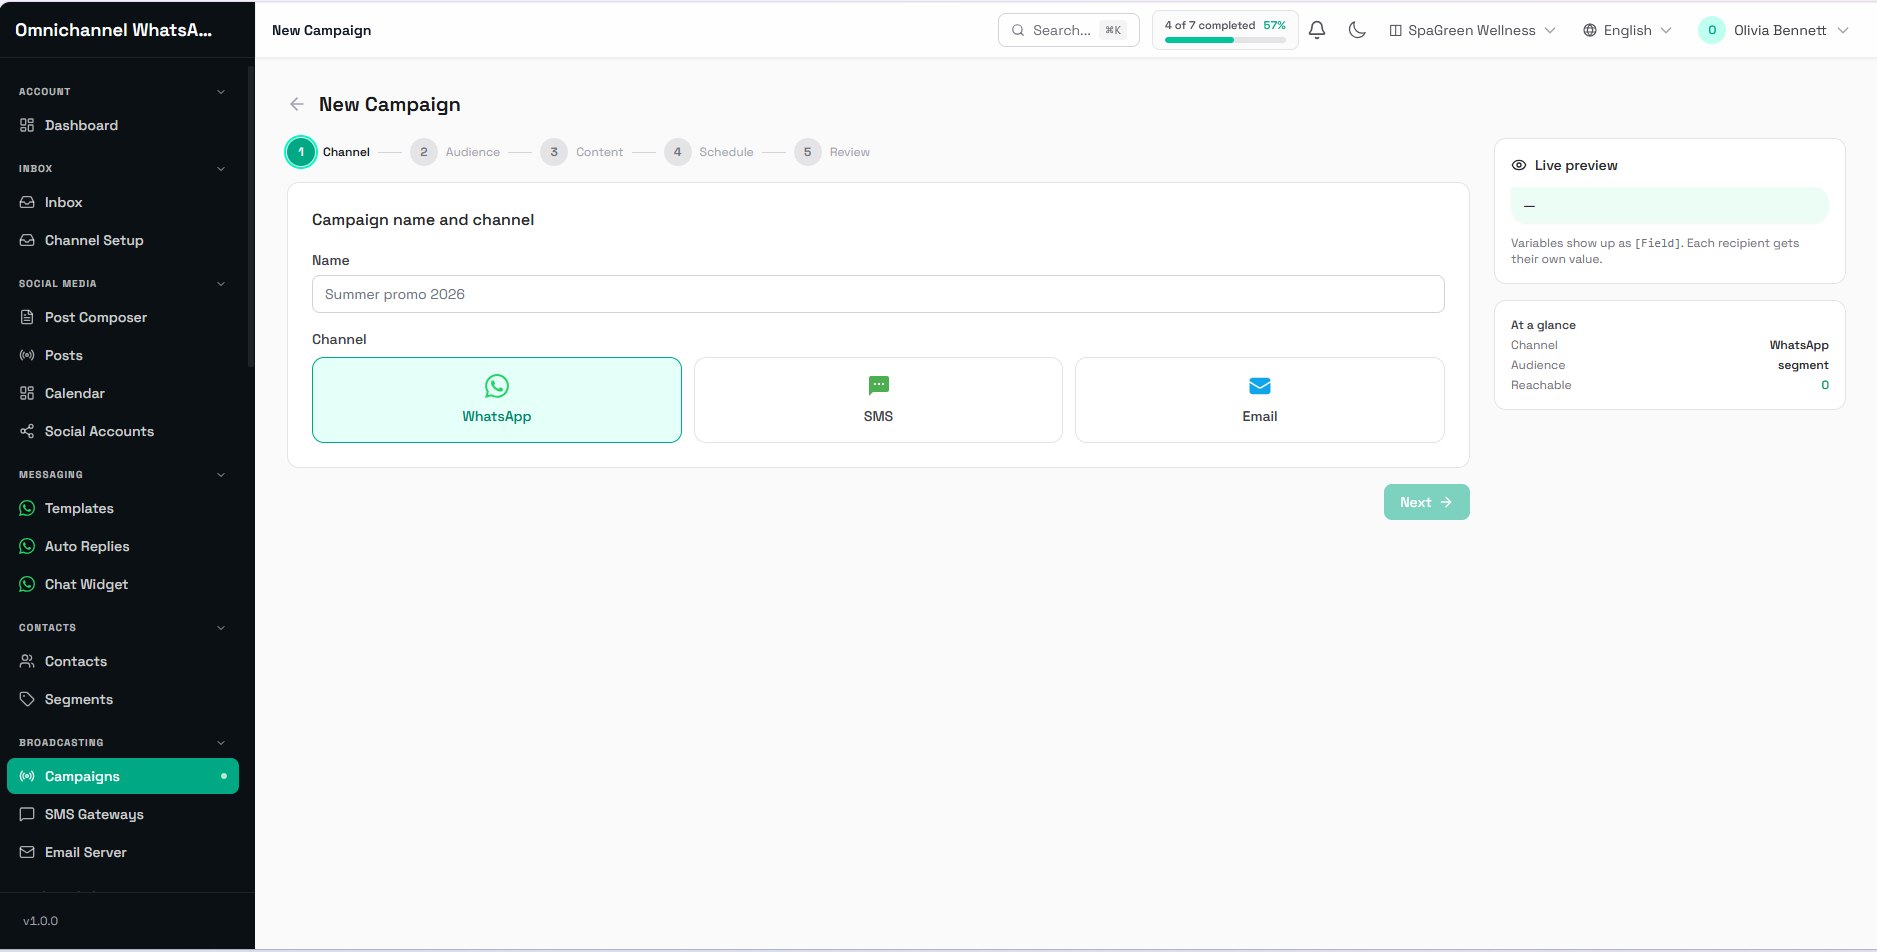
Task: Click the campaign Name input field
Action: pyautogui.click(x=878, y=294)
